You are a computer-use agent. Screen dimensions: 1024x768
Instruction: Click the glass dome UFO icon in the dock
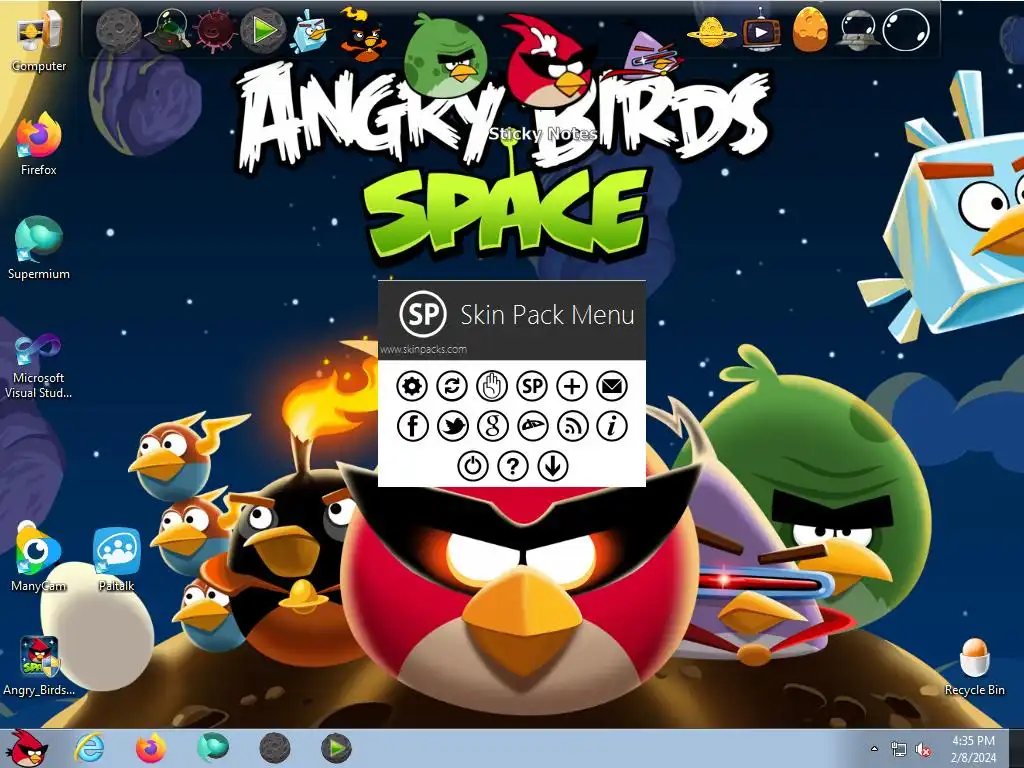(x=857, y=30)
